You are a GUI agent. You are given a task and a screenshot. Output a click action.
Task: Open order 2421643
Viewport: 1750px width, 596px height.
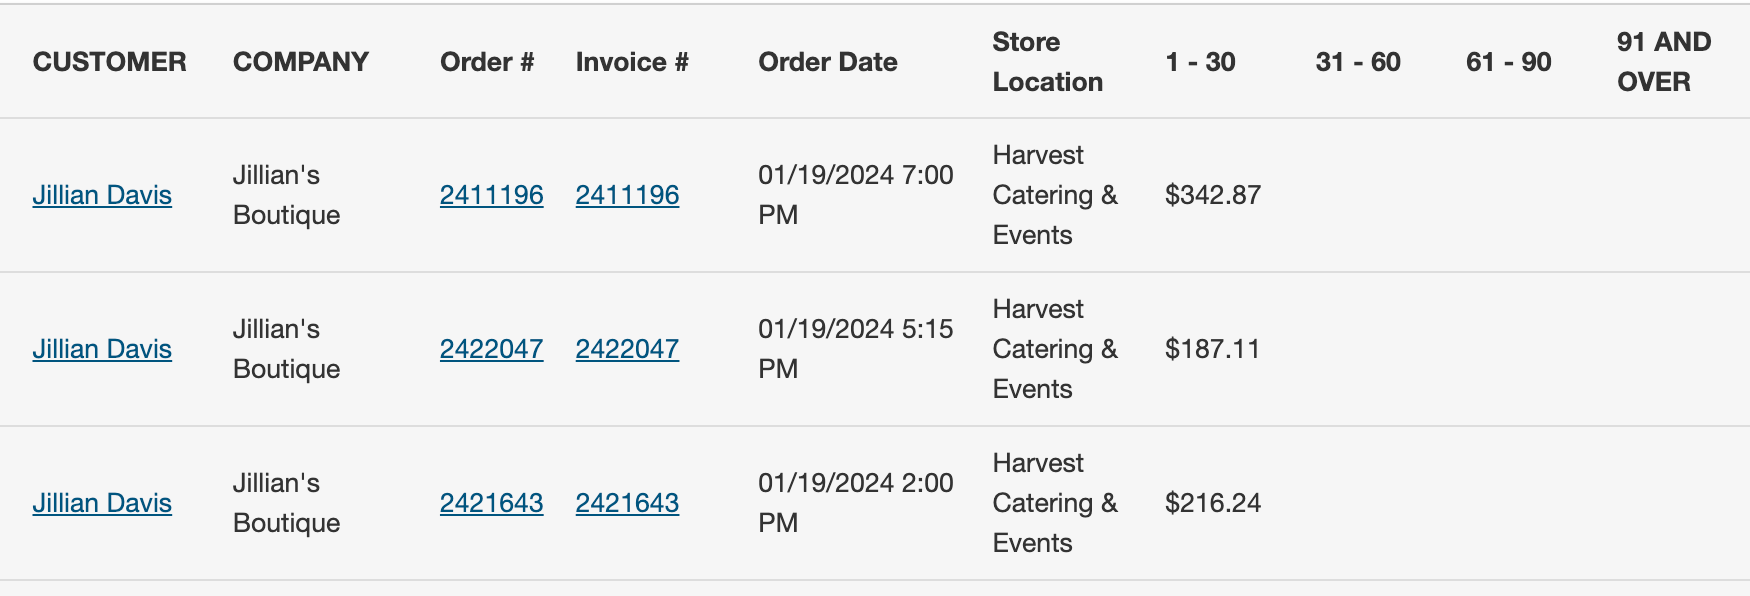click(x=491, y=503)
